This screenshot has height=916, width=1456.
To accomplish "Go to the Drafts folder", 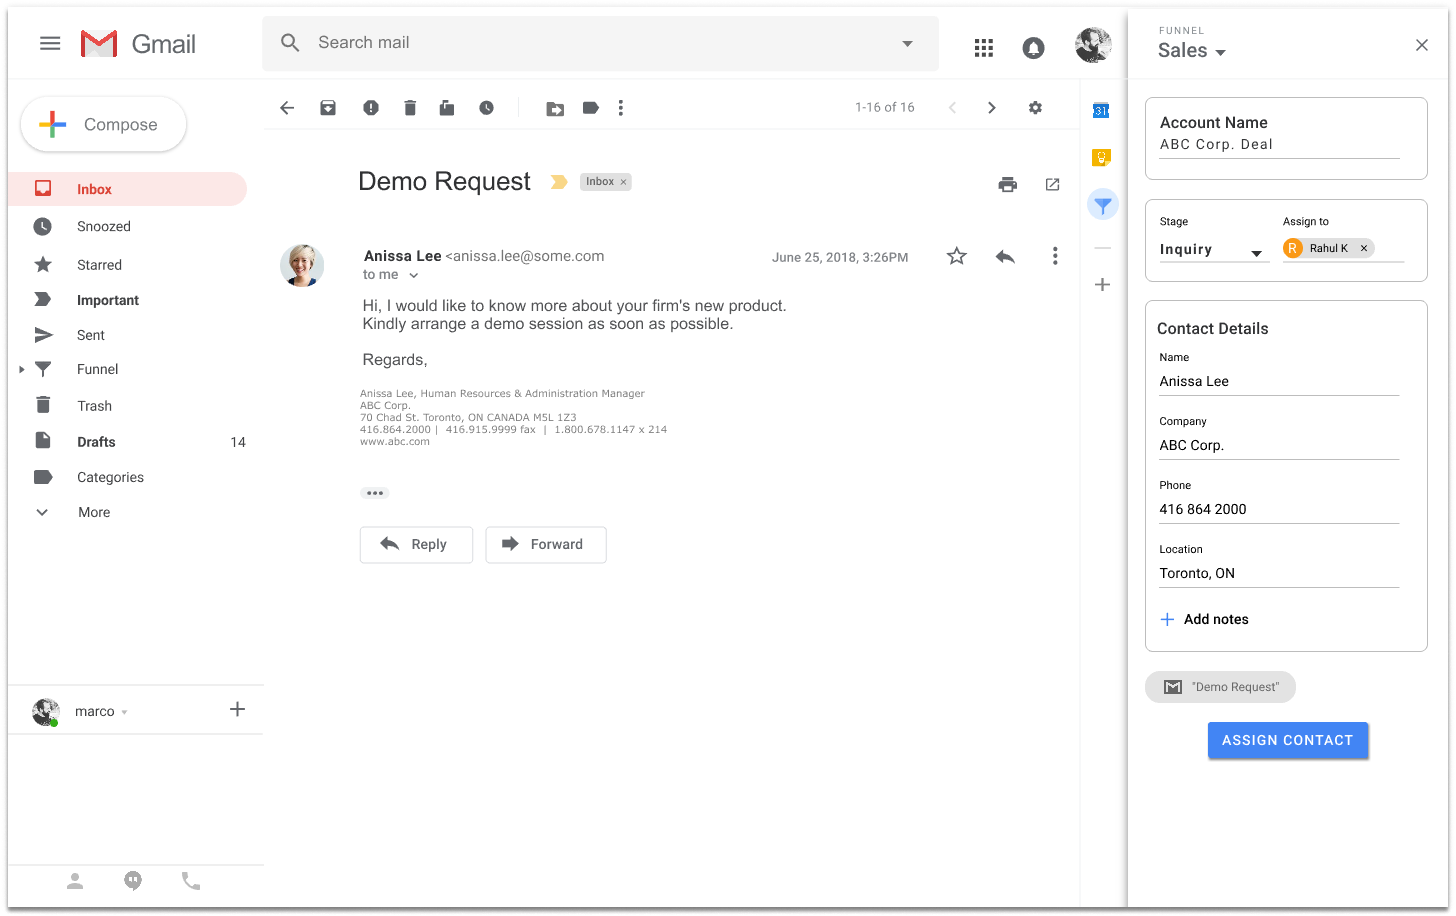I will [96, 442].
